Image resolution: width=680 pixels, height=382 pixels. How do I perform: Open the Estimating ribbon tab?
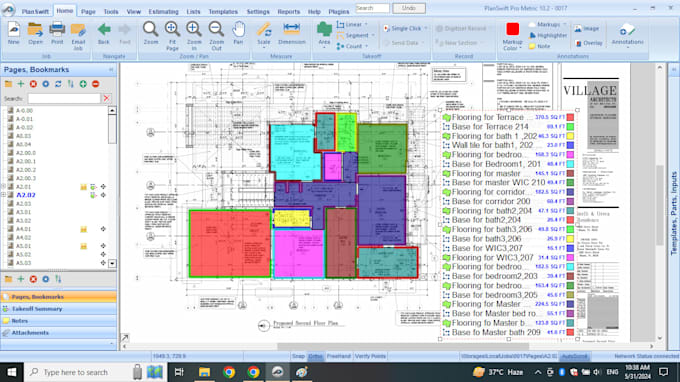[x=163, y=12]
